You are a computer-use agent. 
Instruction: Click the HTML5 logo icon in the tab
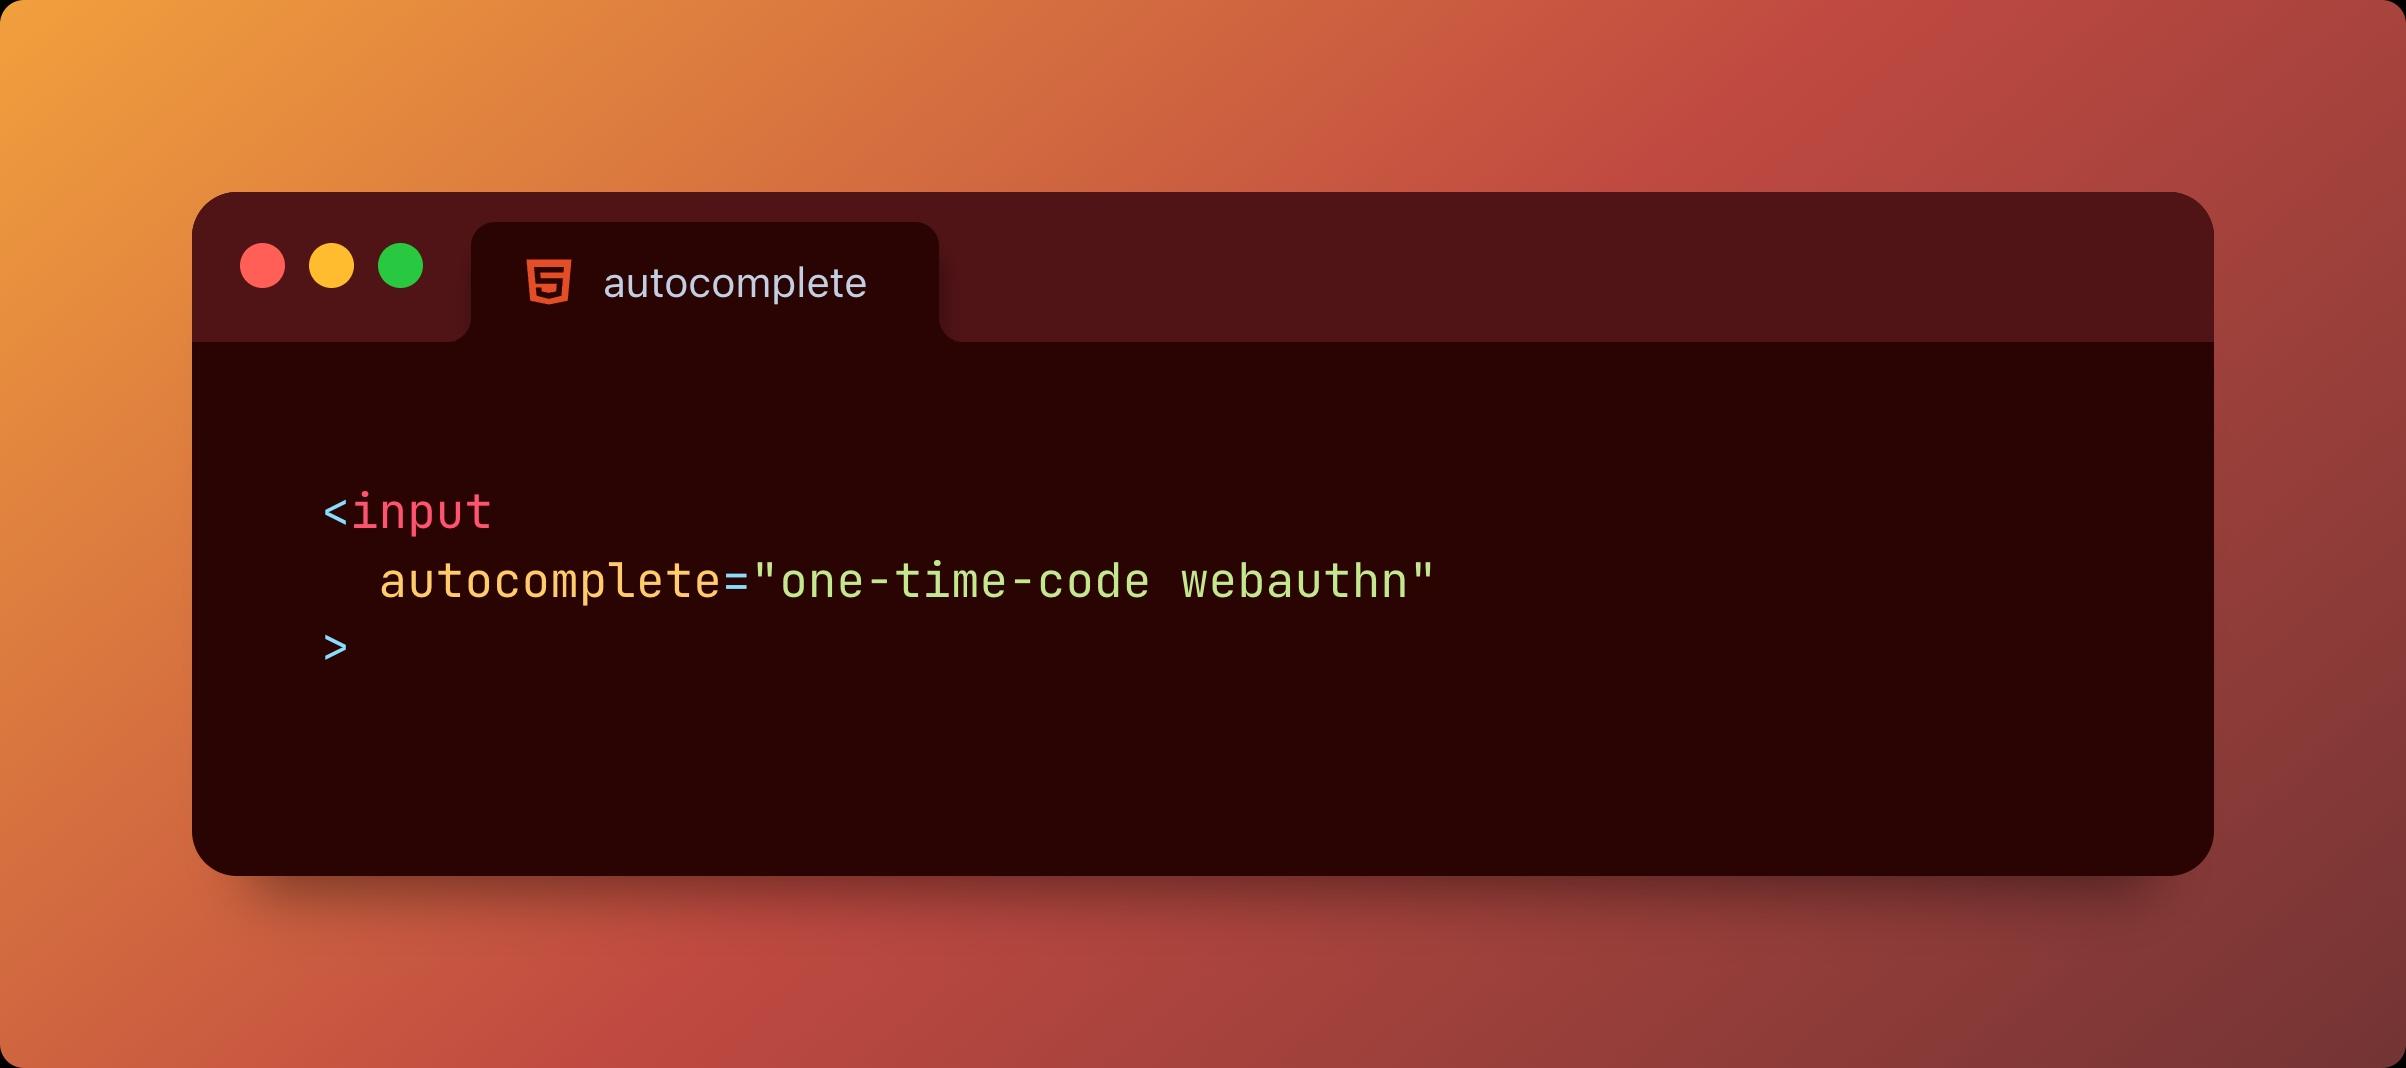pyautogui.click(x=549, y=282)
